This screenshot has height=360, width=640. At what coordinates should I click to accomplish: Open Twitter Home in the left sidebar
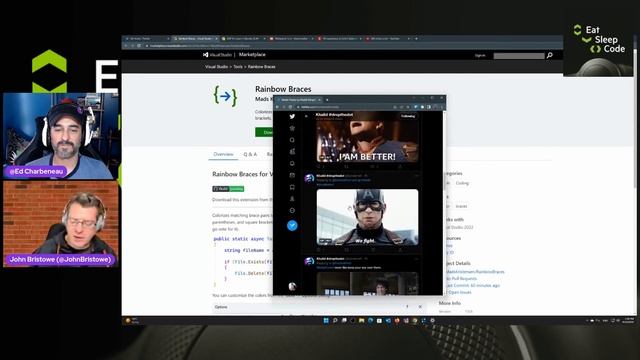pos(292,128)
